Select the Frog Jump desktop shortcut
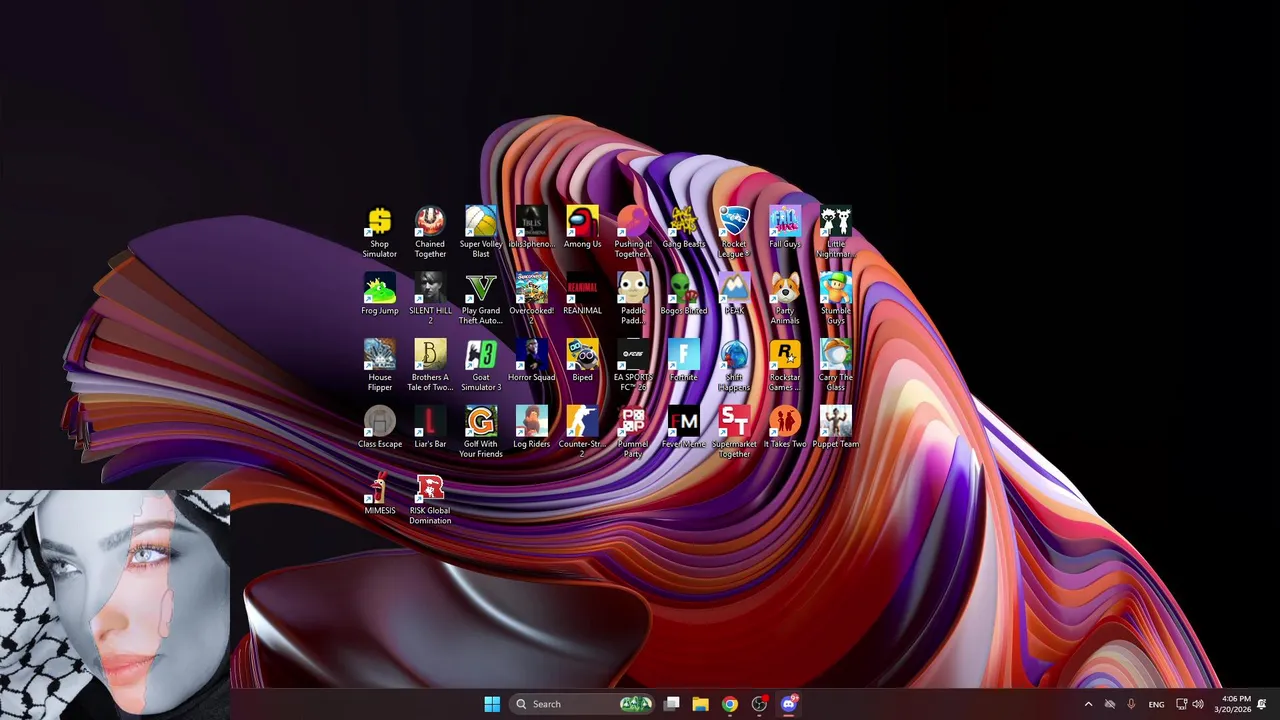 coord(379,294)
